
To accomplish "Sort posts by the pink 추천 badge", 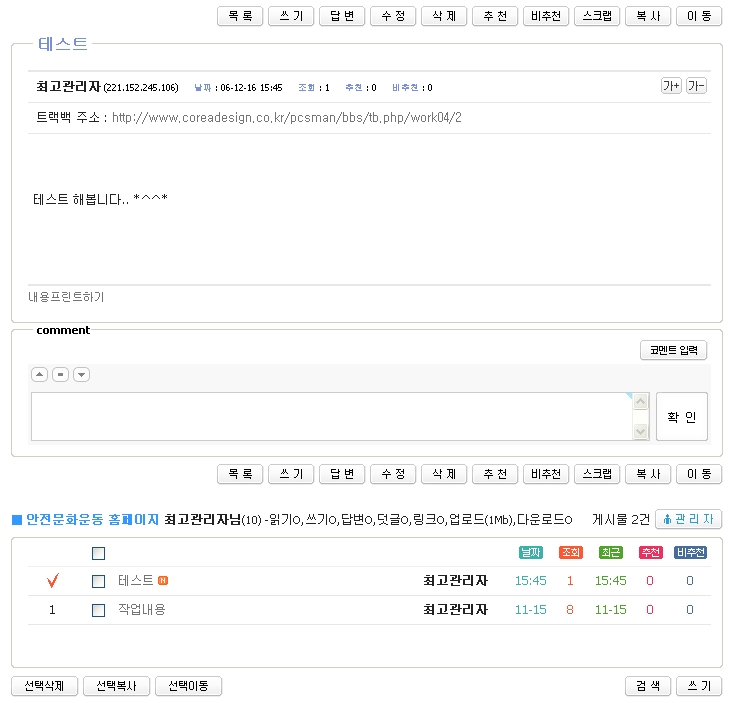I will (650, 553).
